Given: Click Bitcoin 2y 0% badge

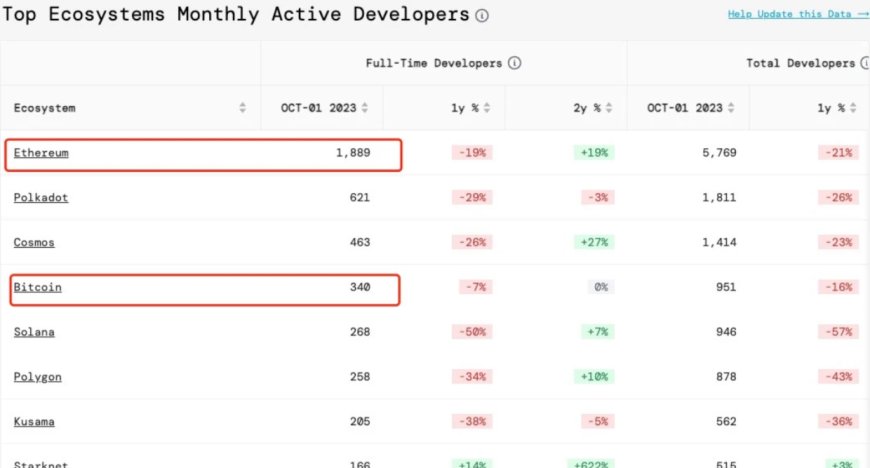Looking at the screenshot, I should click(601, 287).
